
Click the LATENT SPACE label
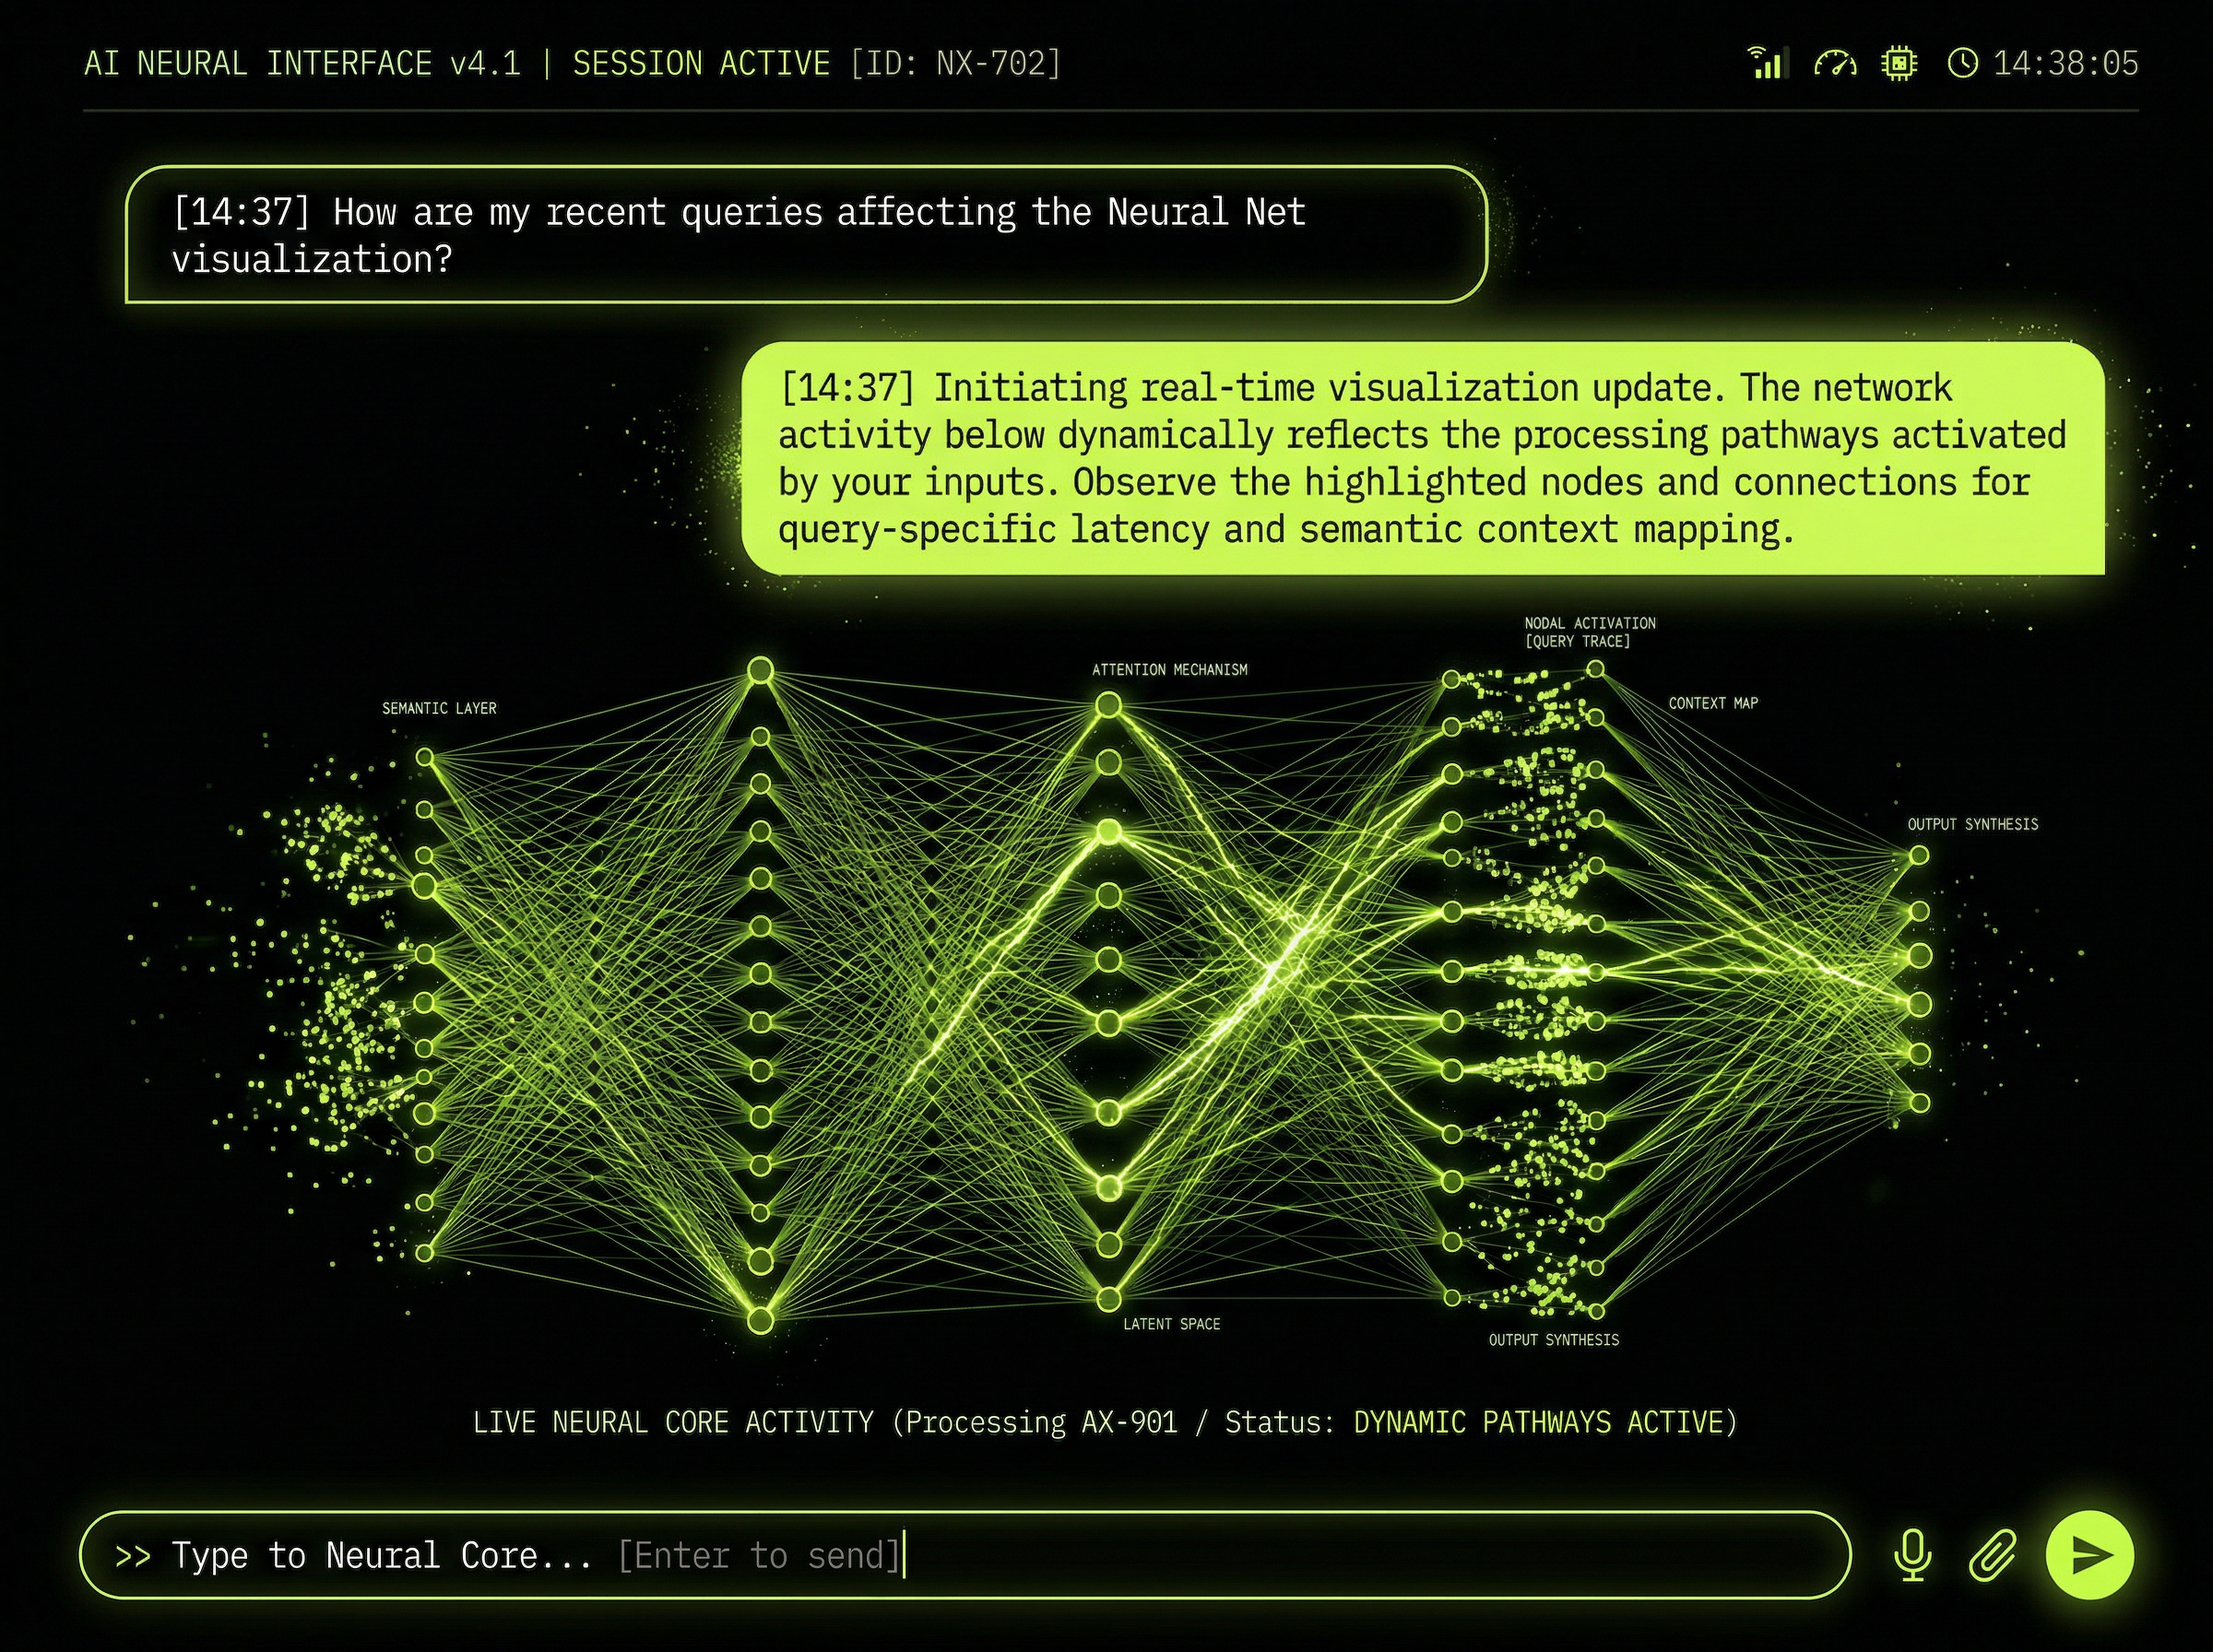1172,1324
